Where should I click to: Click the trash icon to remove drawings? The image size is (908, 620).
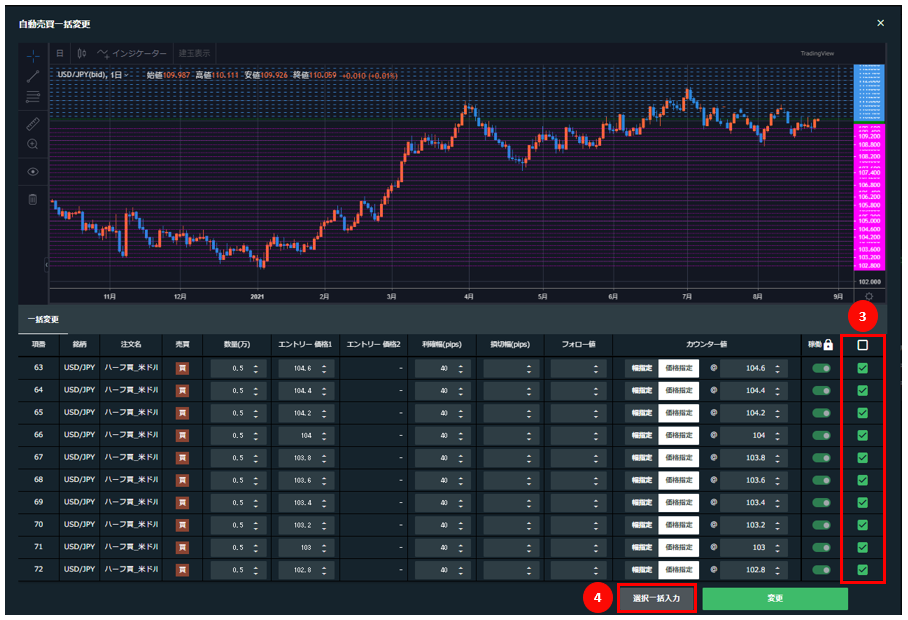click(33, 200)
